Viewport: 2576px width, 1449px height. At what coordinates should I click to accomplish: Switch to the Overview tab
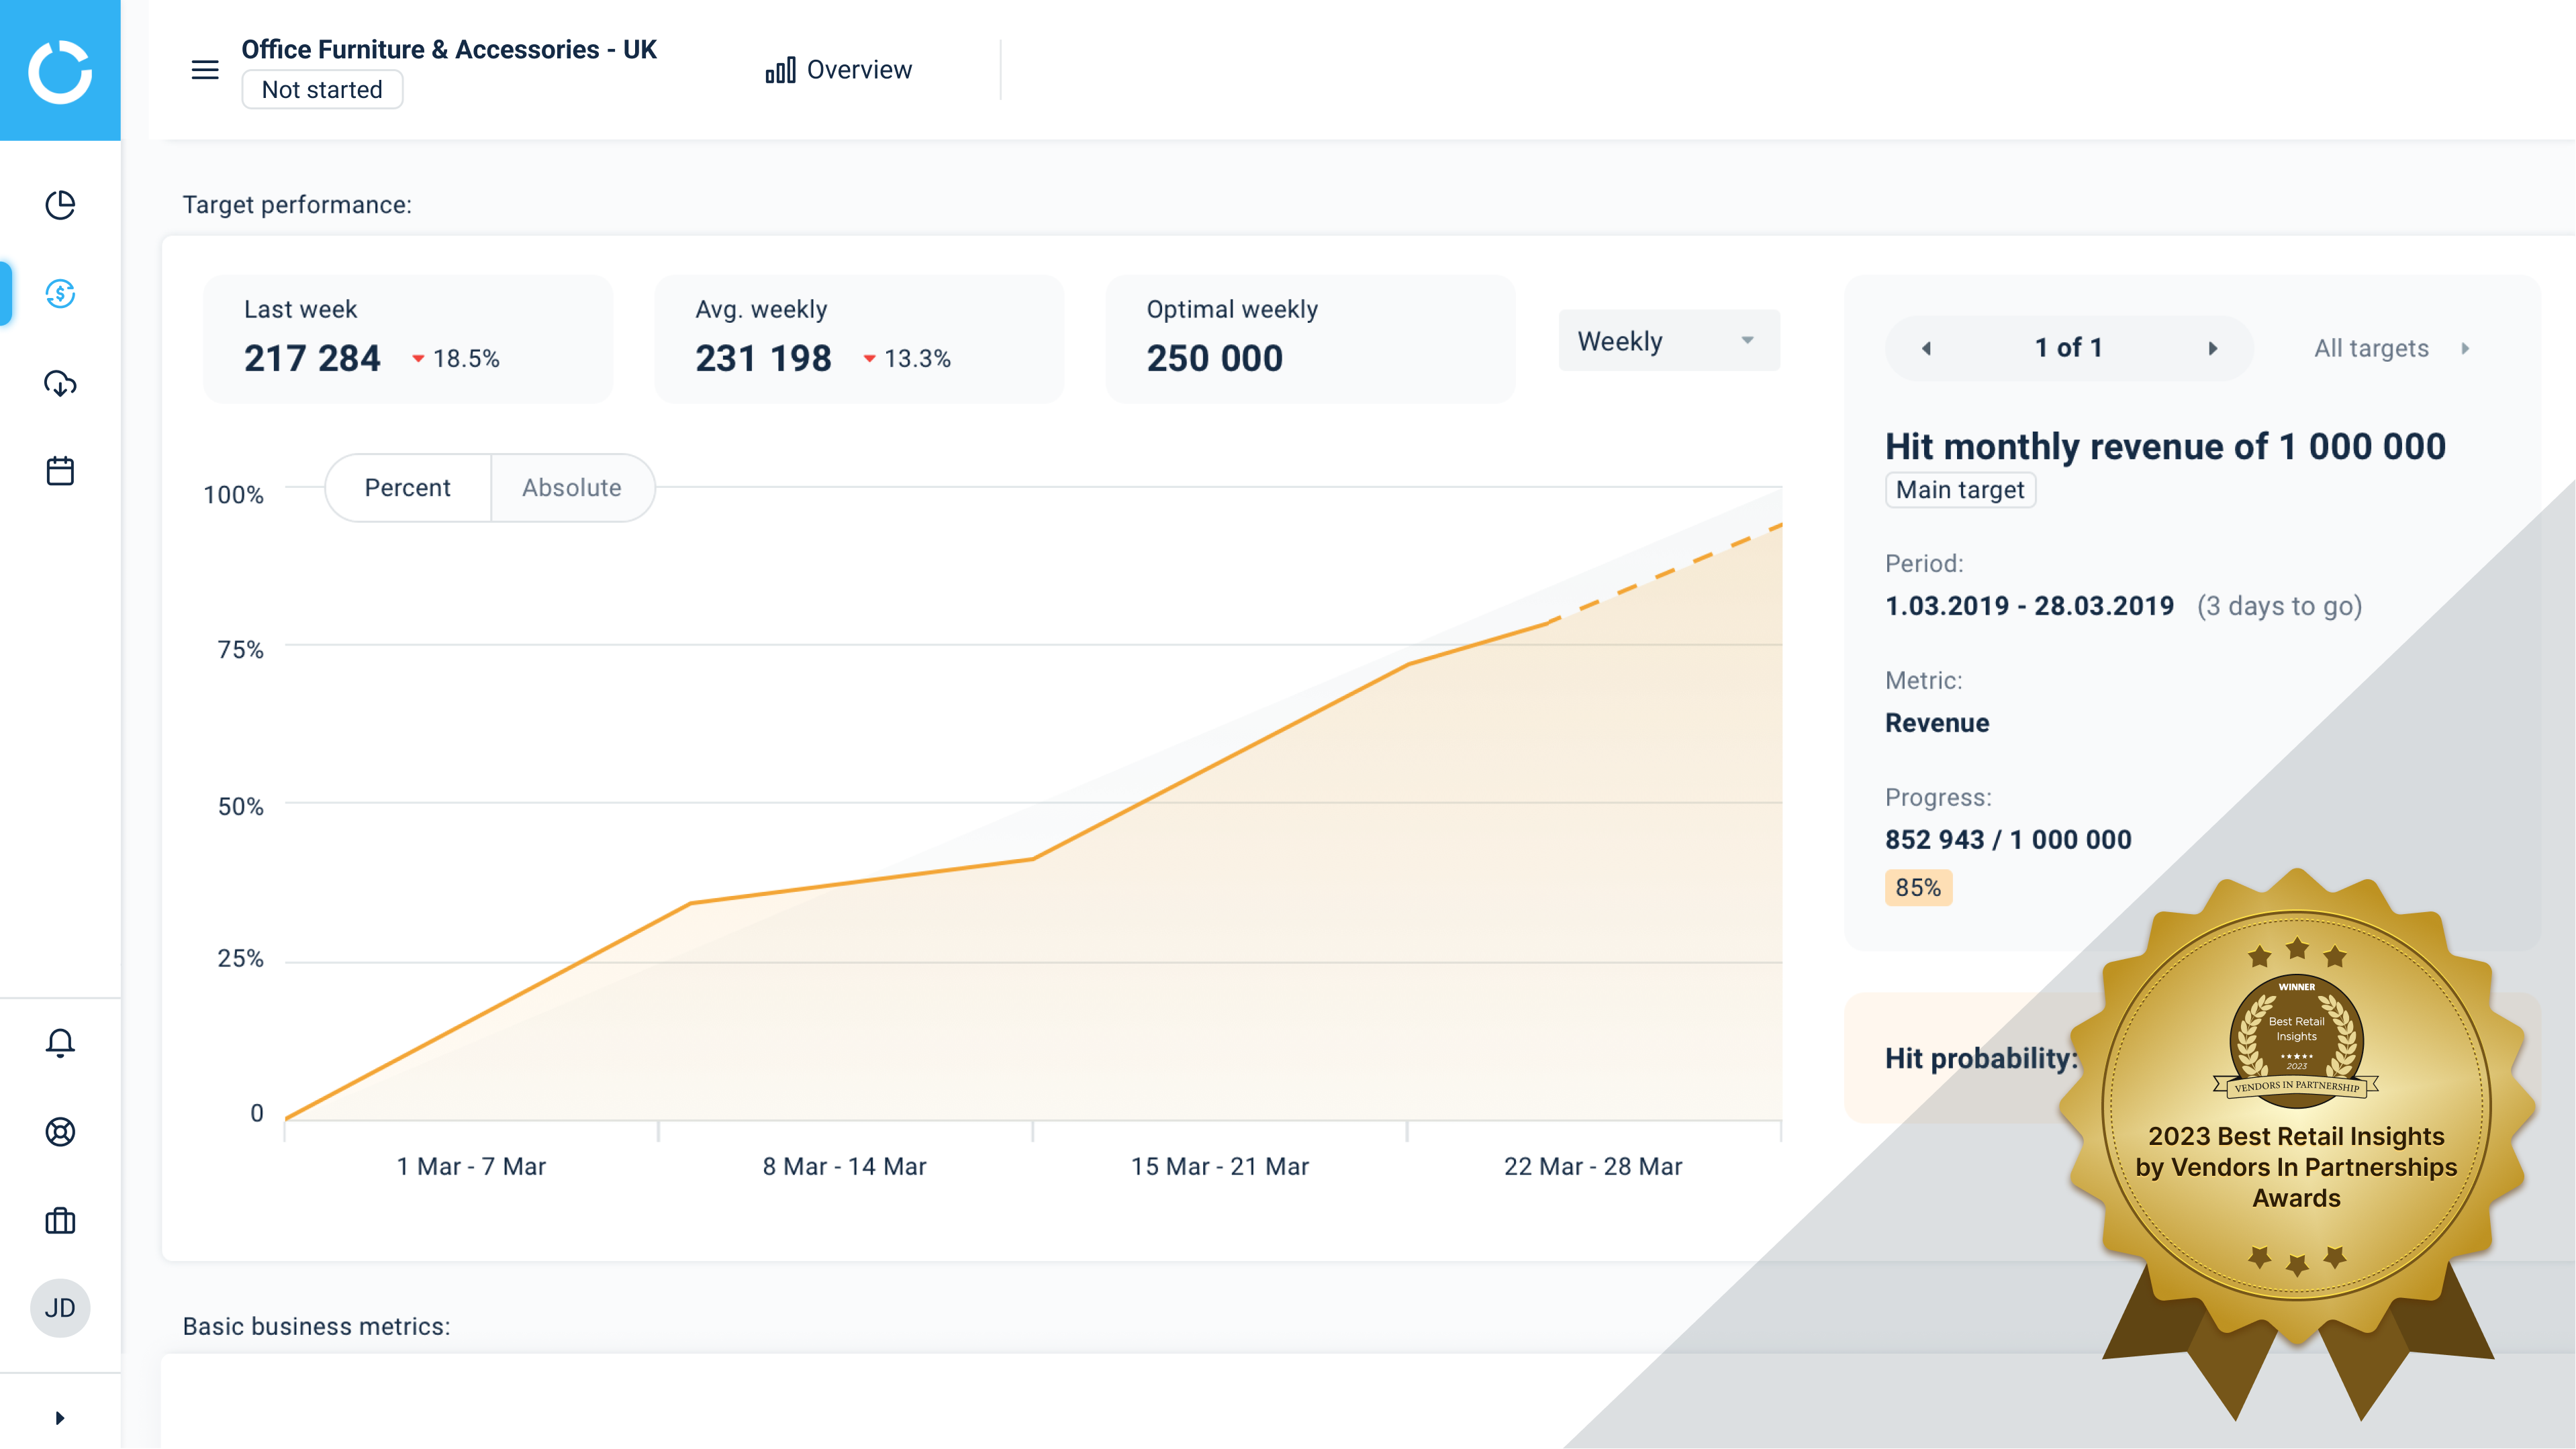click(x=839, y=69)
